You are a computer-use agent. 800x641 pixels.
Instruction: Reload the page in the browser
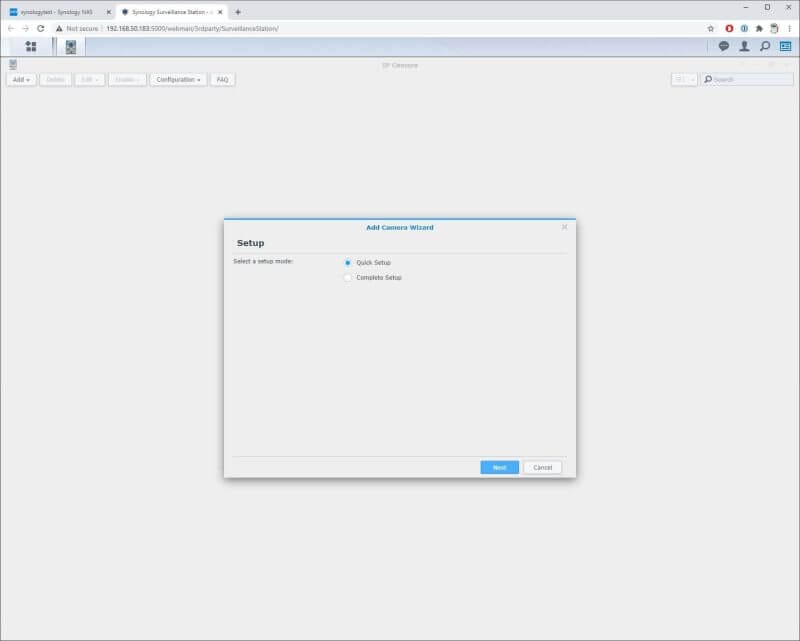click(x=38, y=30)
